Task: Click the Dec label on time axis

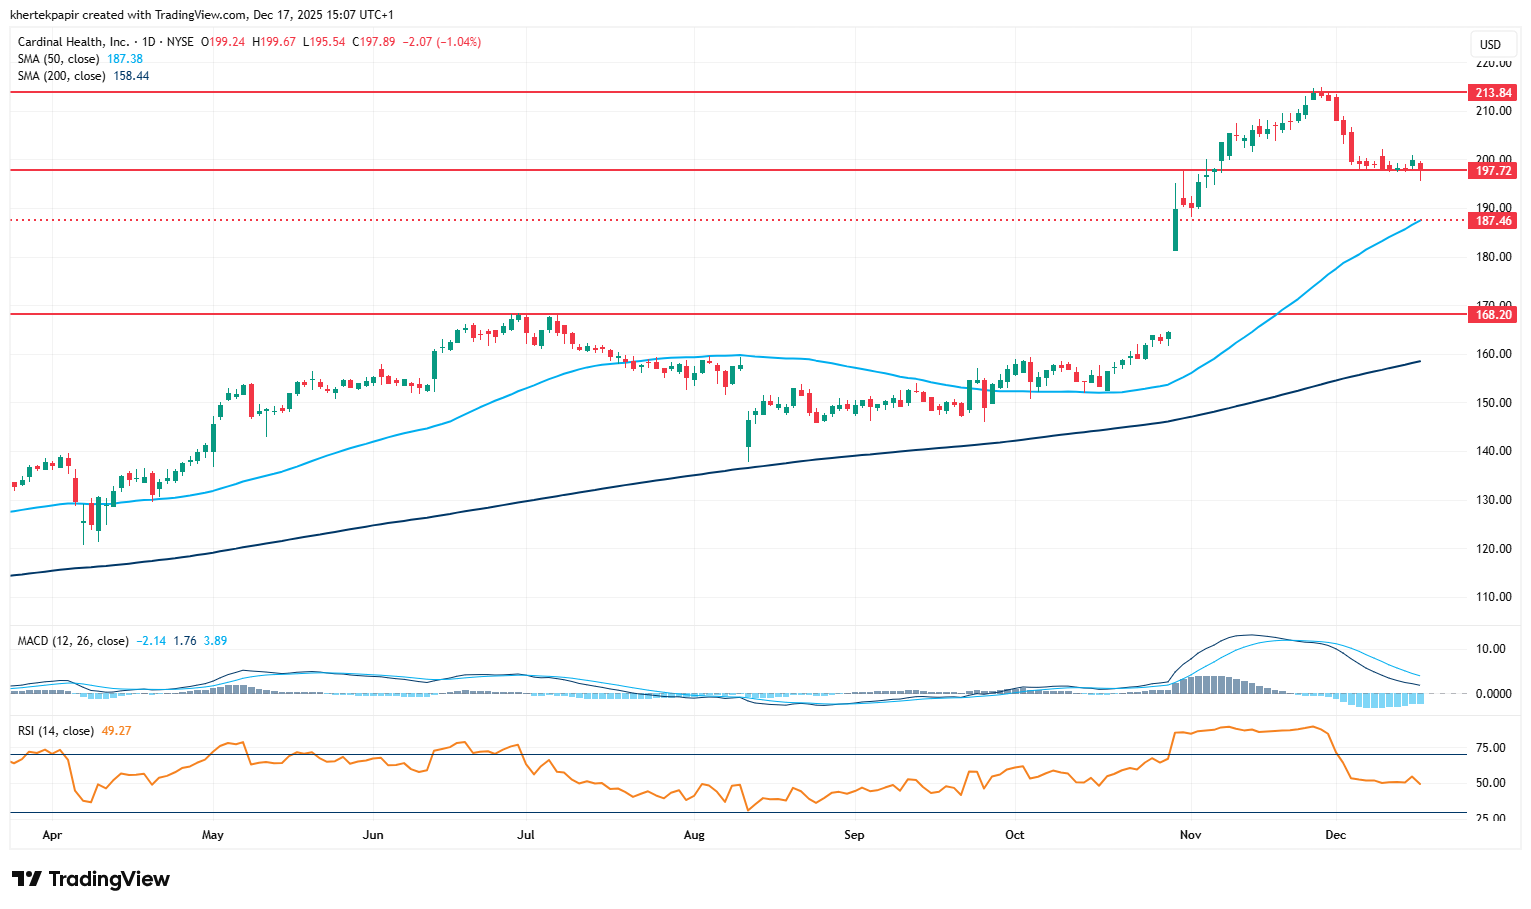Action: pyautogui.click(x=1335, y=835)
